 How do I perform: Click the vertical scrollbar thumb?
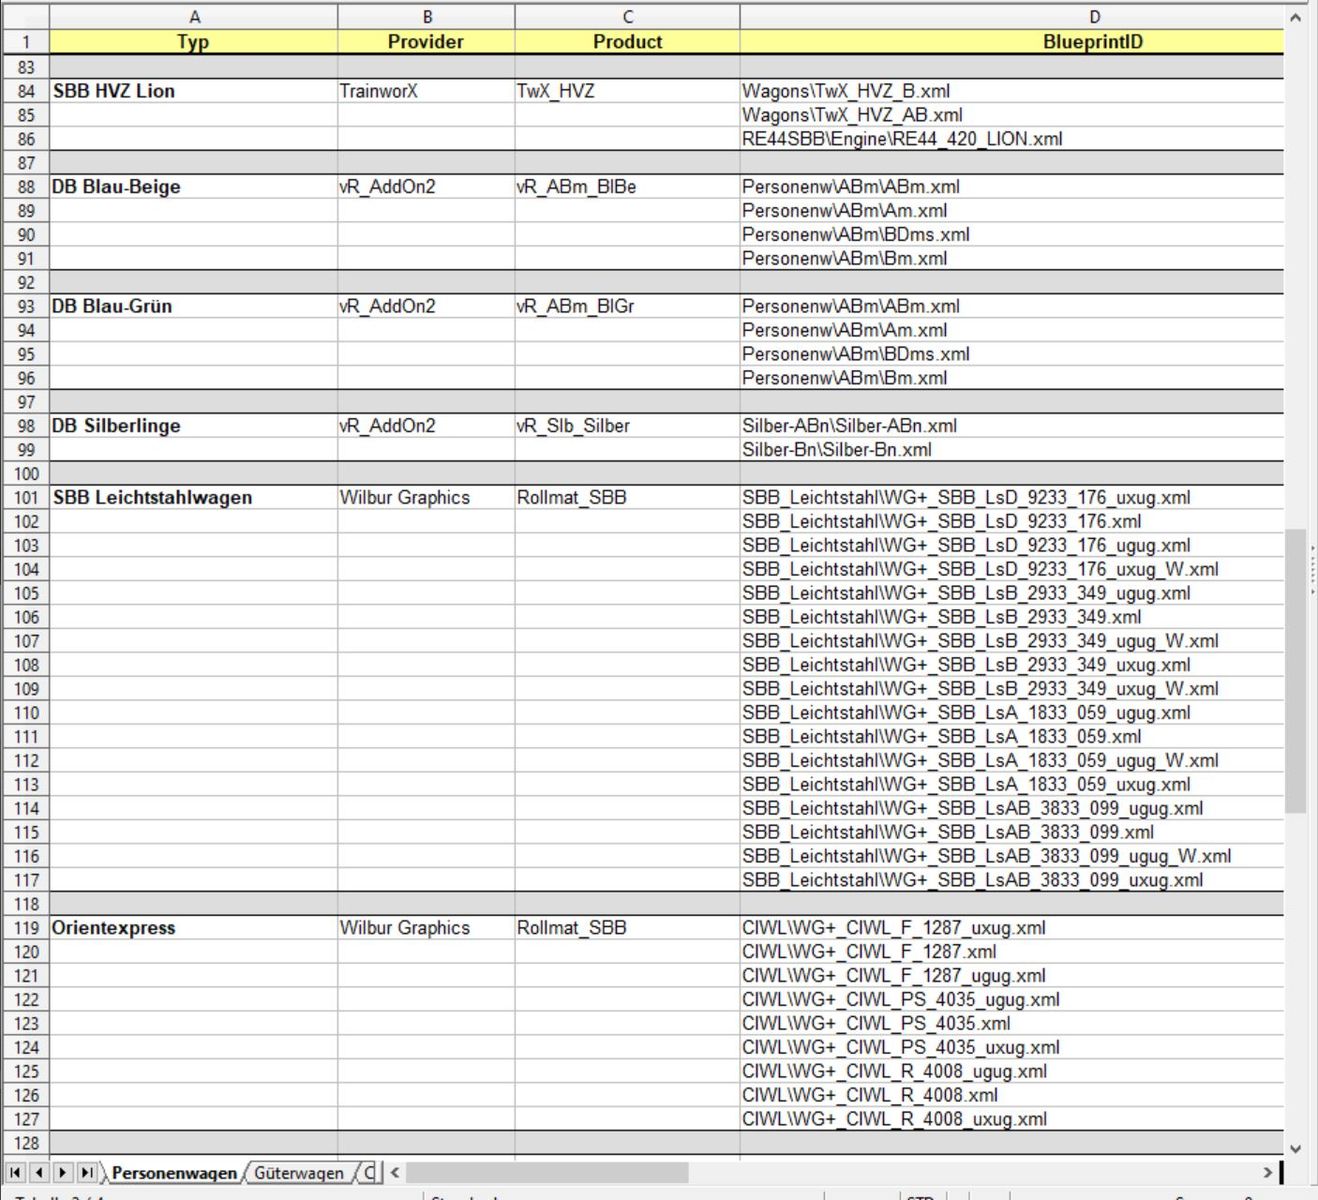[1296, 671]
